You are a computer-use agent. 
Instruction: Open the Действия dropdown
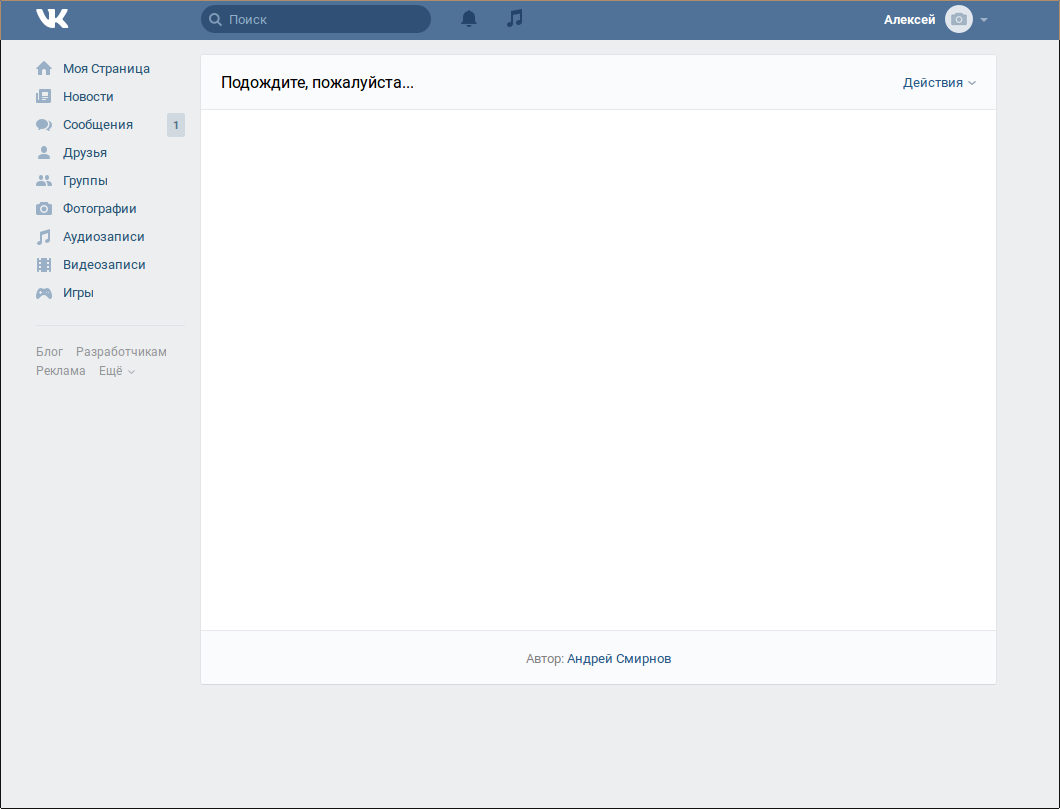(x=939, y=82)
